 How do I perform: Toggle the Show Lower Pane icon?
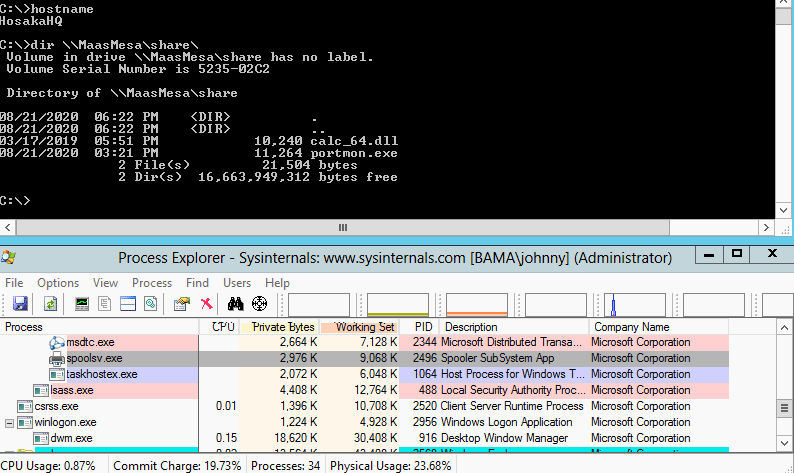tap(128, 304)
